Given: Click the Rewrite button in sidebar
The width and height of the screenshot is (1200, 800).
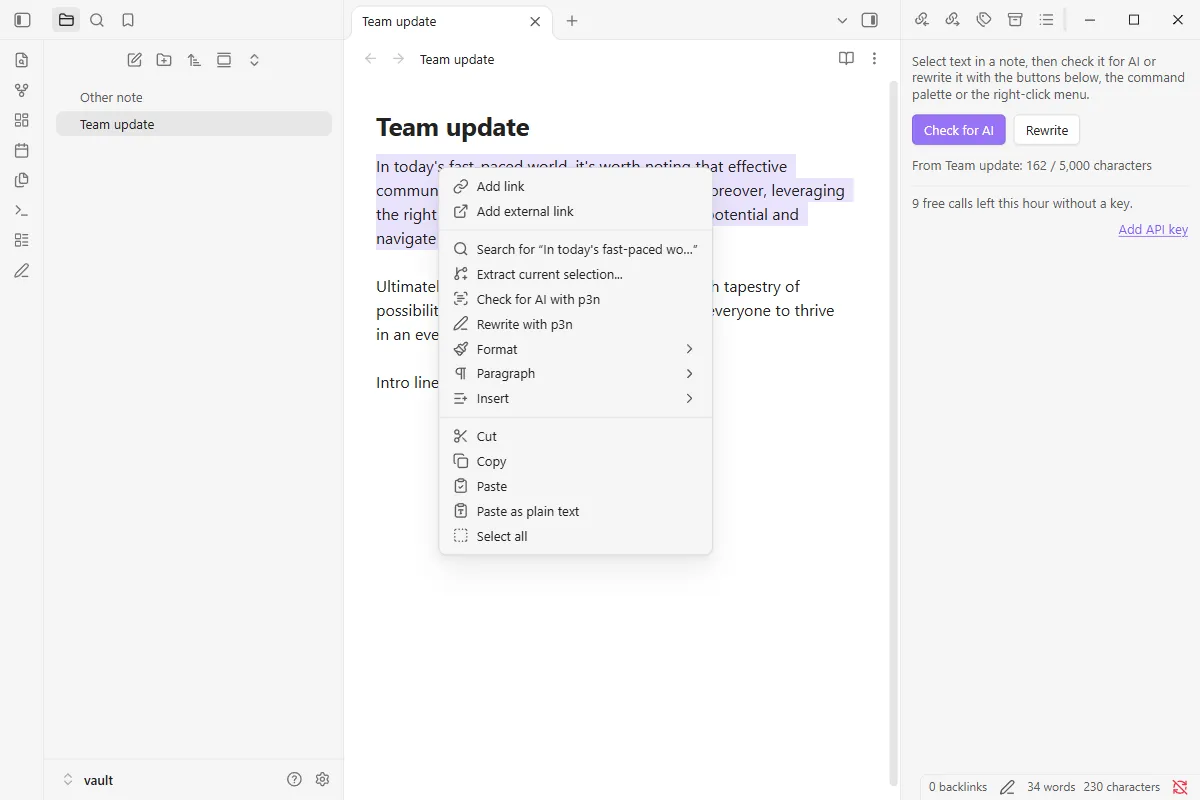Looking at the screenshot, I should 1047,130.
